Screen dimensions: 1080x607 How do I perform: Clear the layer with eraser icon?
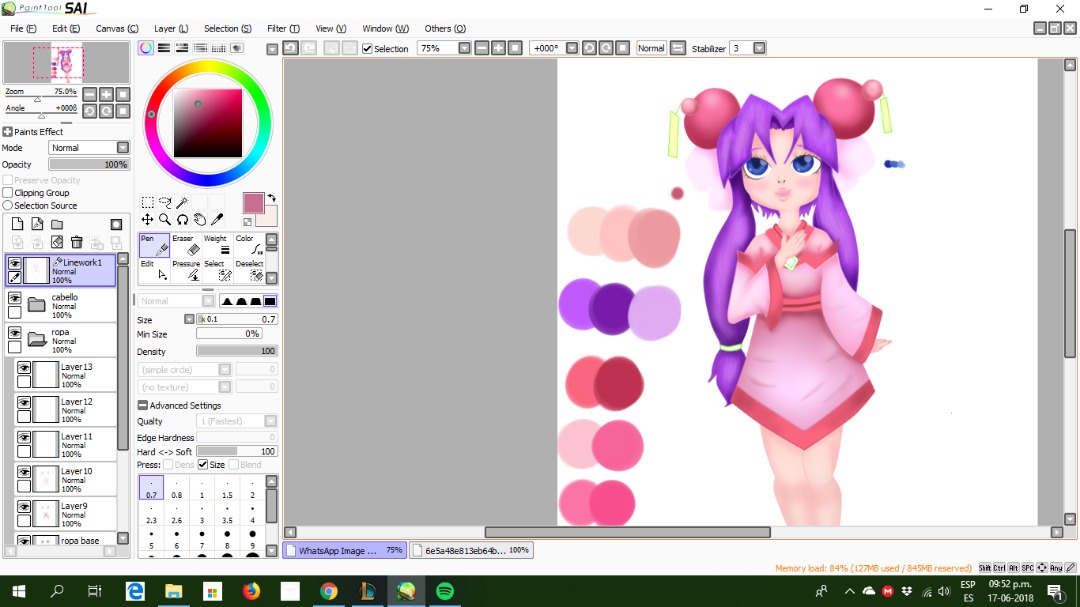57,242
